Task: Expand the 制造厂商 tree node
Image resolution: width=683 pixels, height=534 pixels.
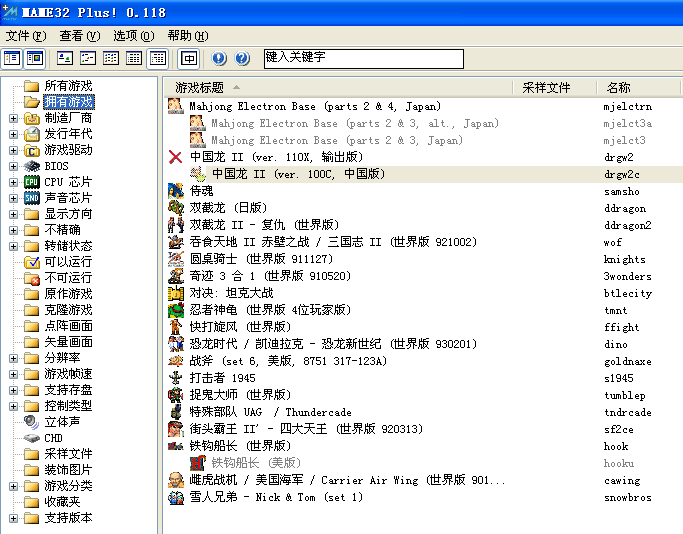Action: tap(14, 118)
